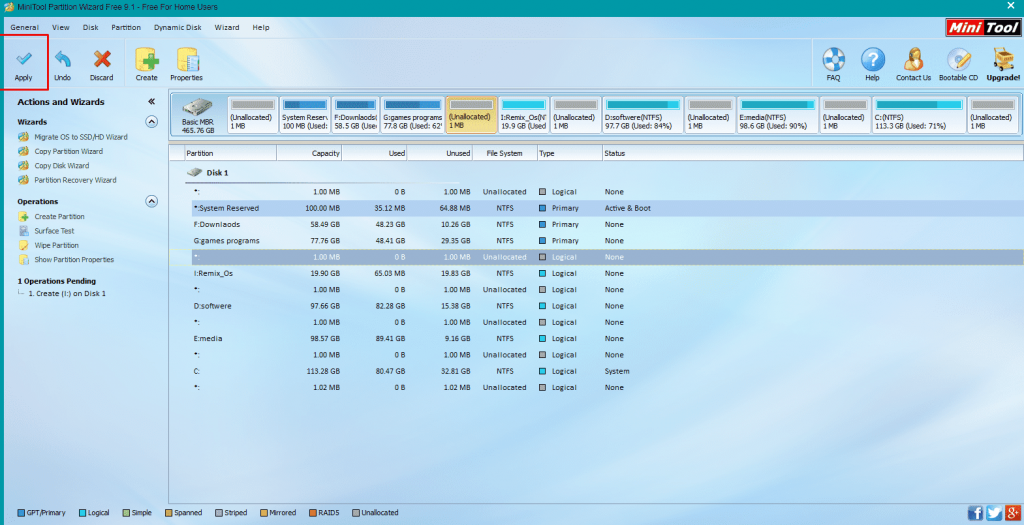The width and height of the screenshot is (1024, 525).
Task: Open the Bootable CD icon
Action: coord(958,59)
